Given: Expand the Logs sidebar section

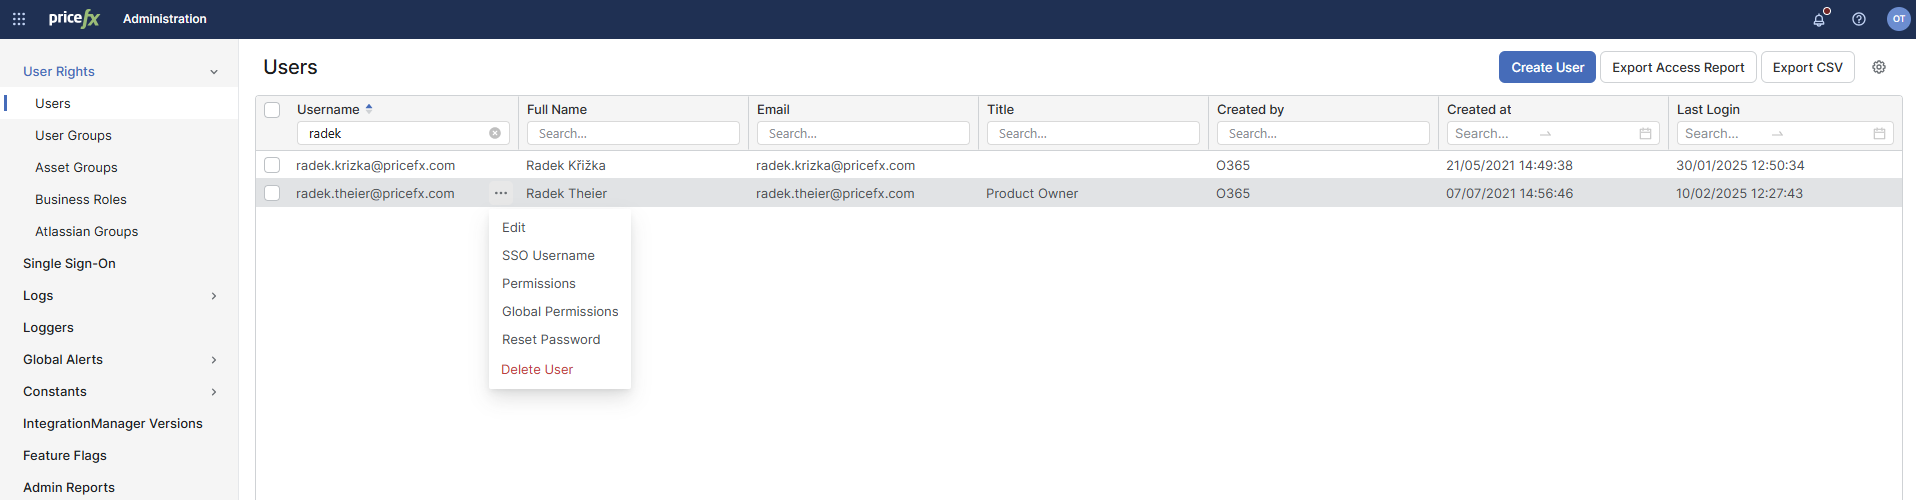Looking at the screenshot, I should [213, 296].
